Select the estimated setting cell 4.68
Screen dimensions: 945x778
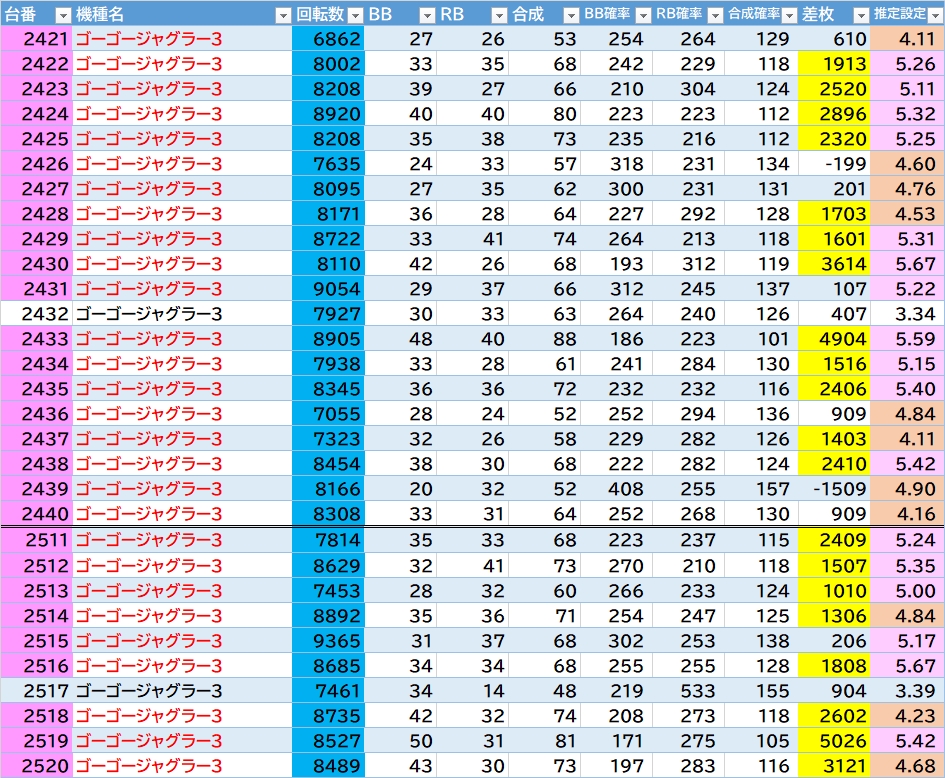[908, 765]
